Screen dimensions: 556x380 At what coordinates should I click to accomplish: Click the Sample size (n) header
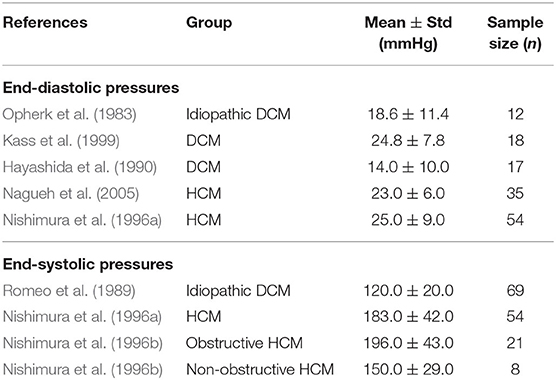(515, 33)
